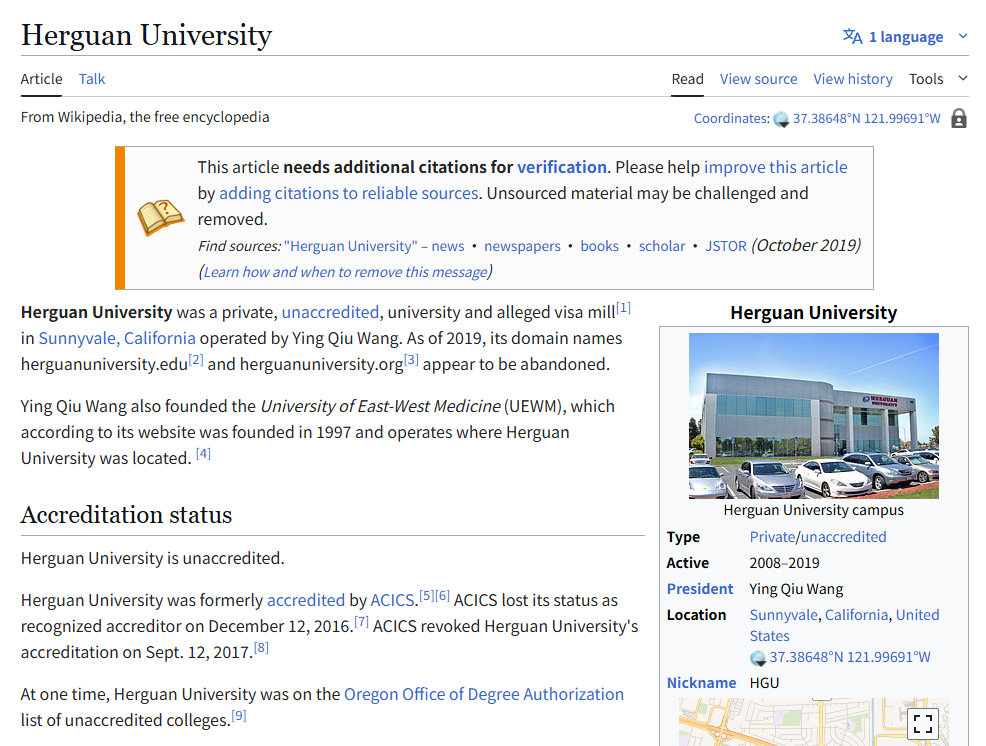Click the padlock protection icon
The height and width of the screenshot is (746, 986).
(x=958, y=118)
